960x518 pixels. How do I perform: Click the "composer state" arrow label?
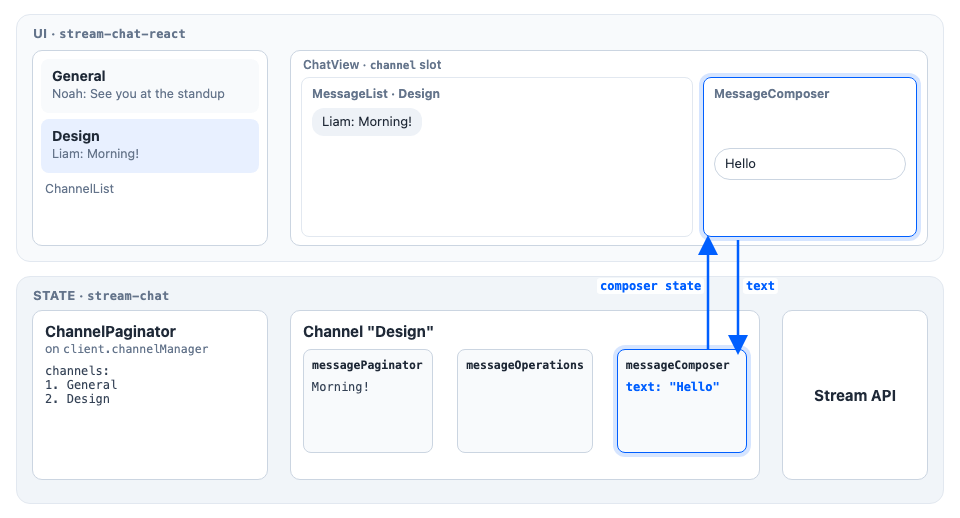[650, 286]
